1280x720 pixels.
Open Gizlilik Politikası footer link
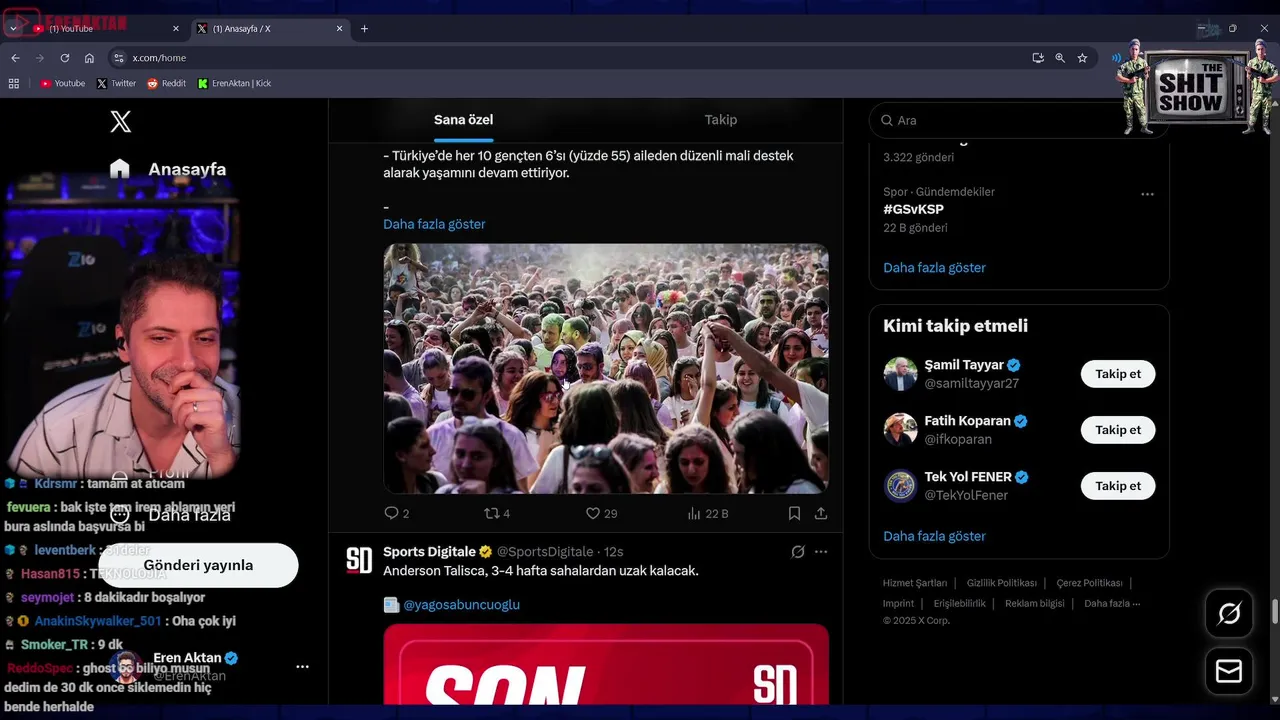[1001, 583]
